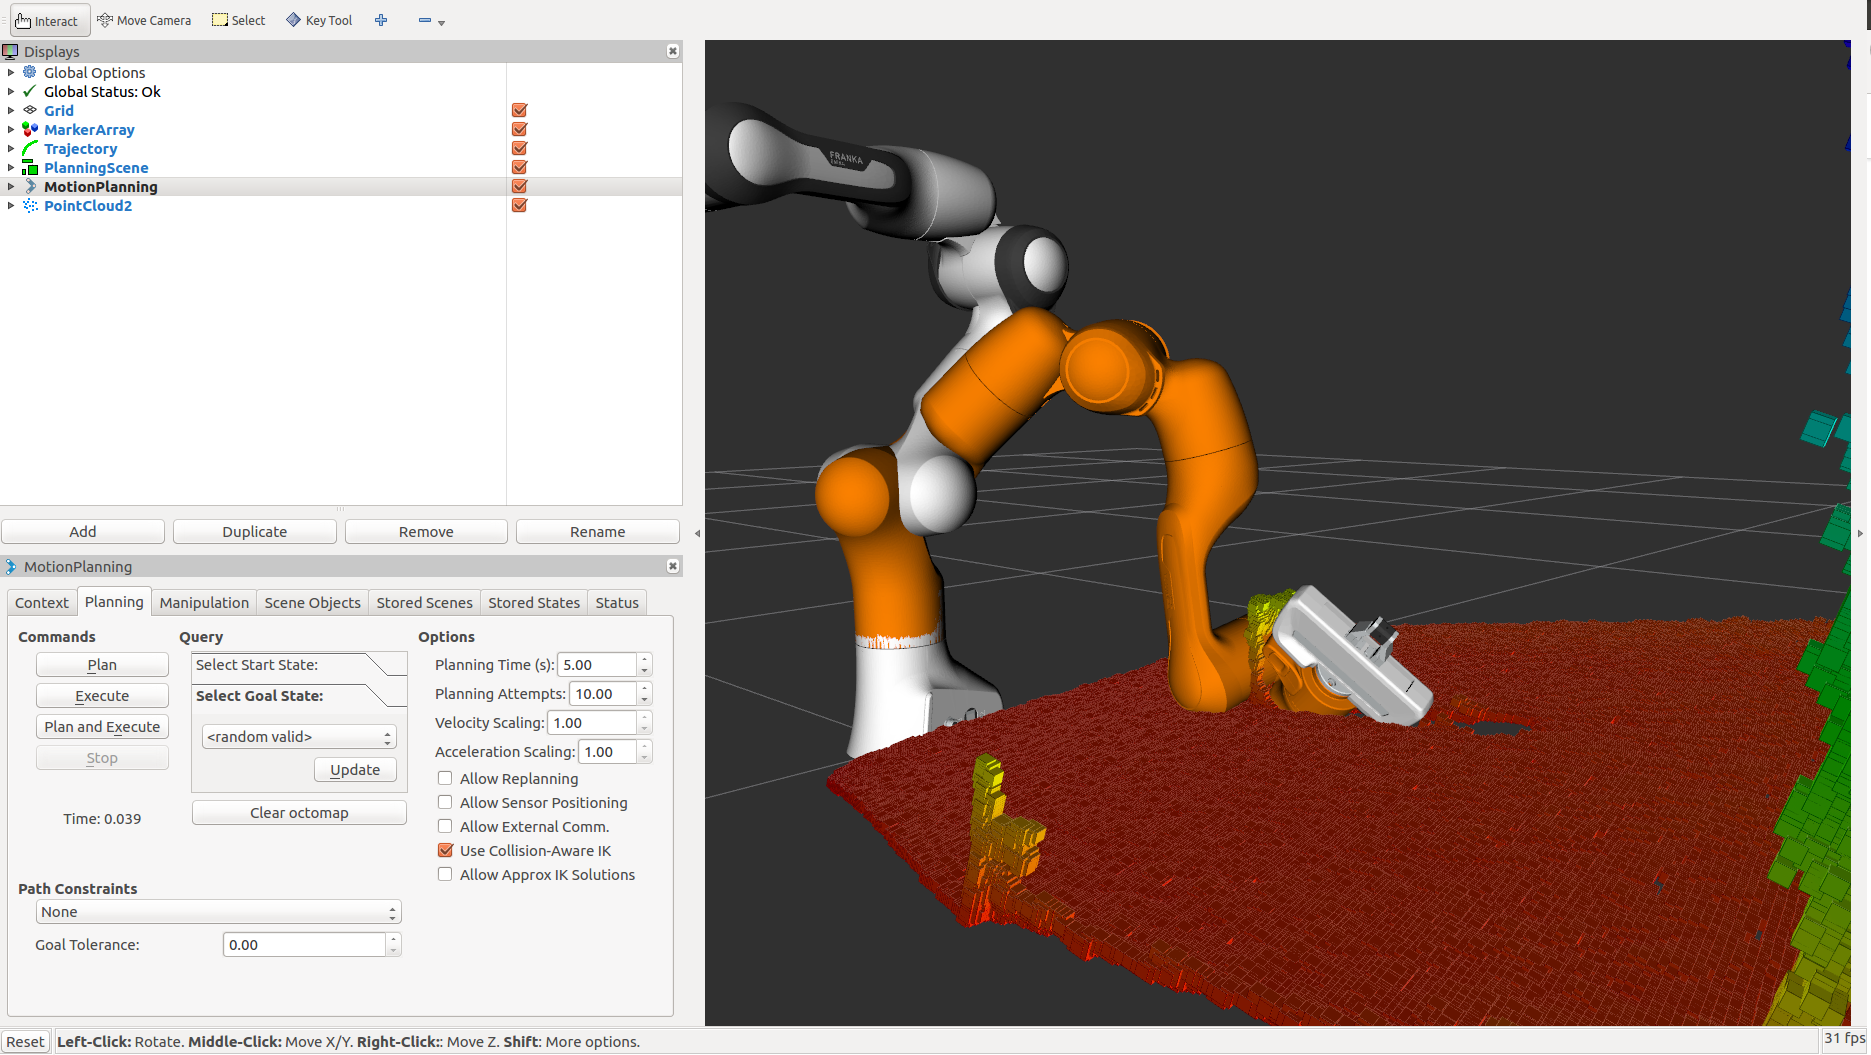The height and width of the screenshot is (1055, 1871).
Task: Click the plus icon to add a new tool
Action: (381, 20)
